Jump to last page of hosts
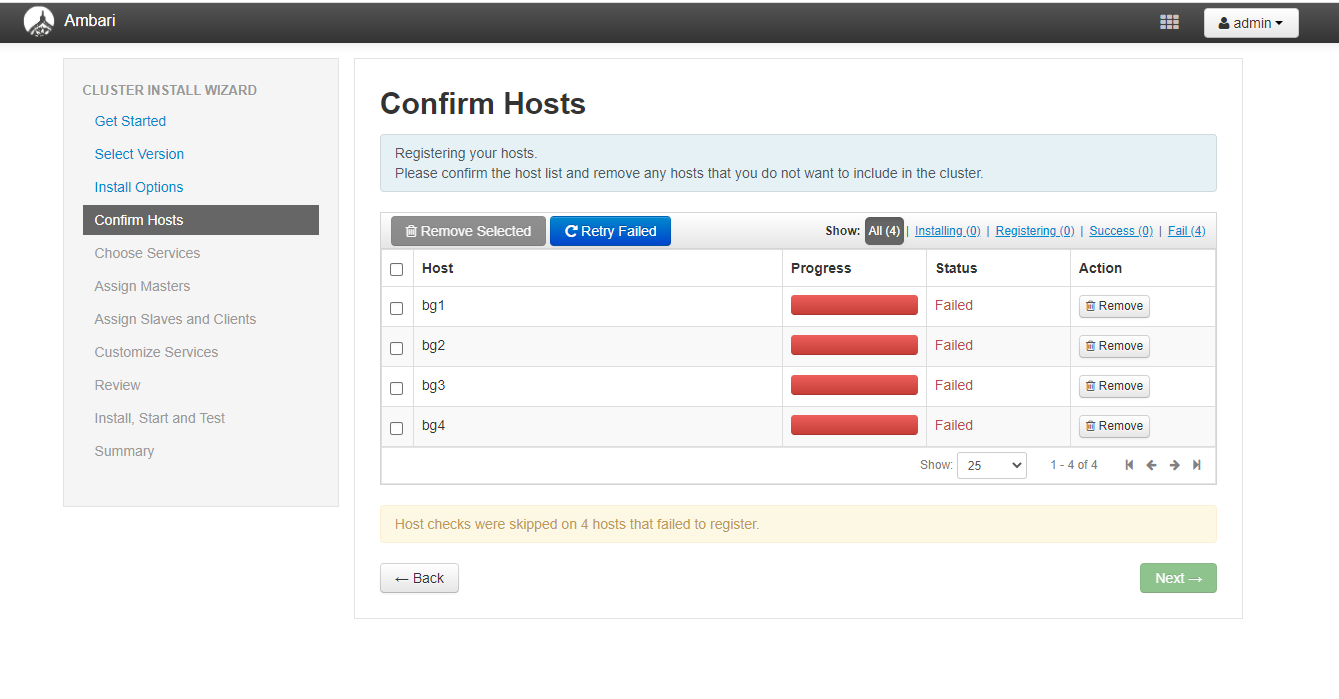This screenshot has width=1339, height=699. (x=1196, y=465)
